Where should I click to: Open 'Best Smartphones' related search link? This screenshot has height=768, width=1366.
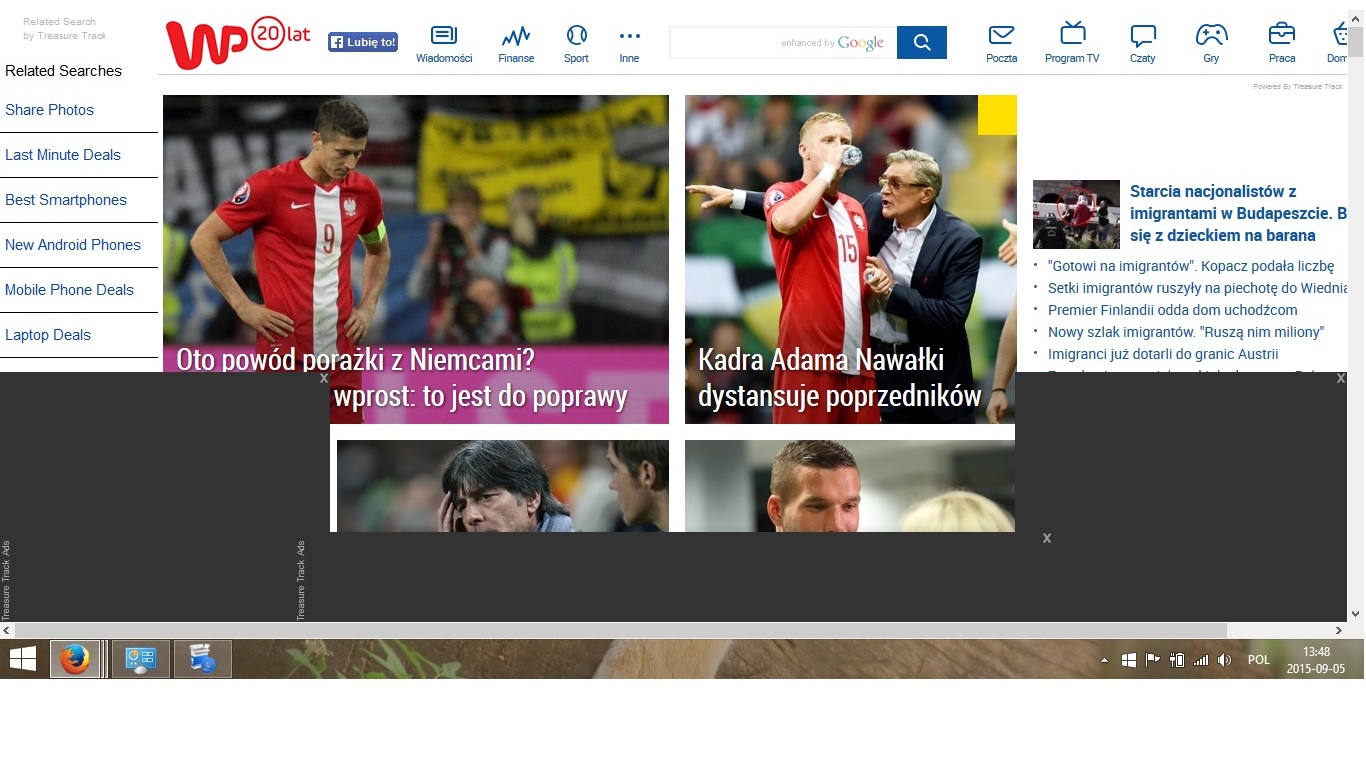click(66, 200)
